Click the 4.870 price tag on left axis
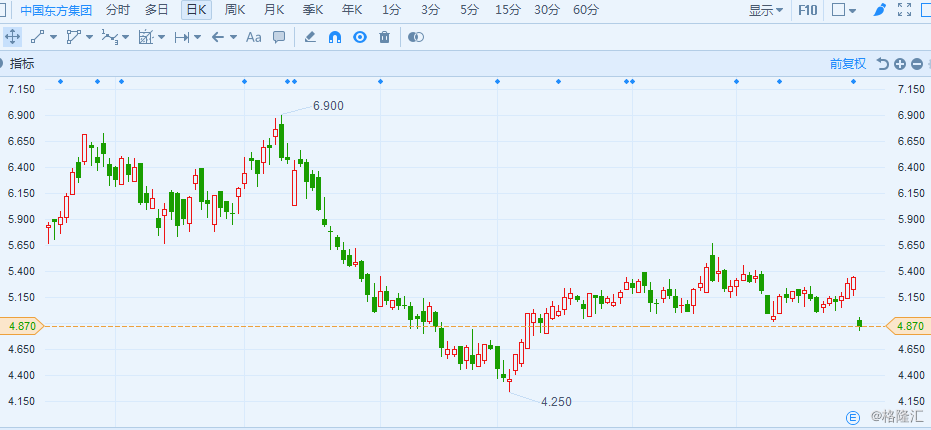931x430 pixels. point(21,326)
